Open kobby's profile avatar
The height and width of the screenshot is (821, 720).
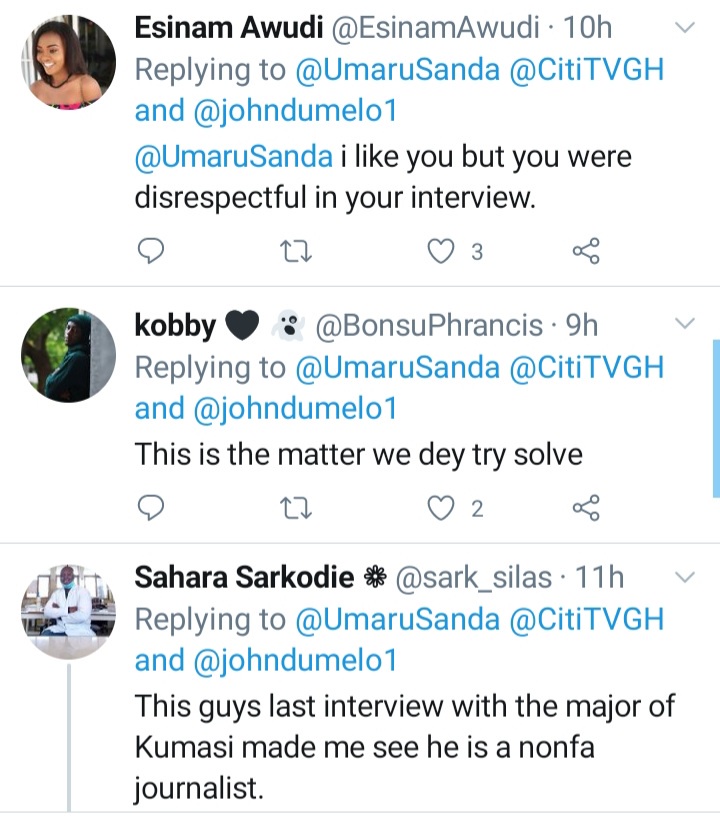(x=68, y=355)
